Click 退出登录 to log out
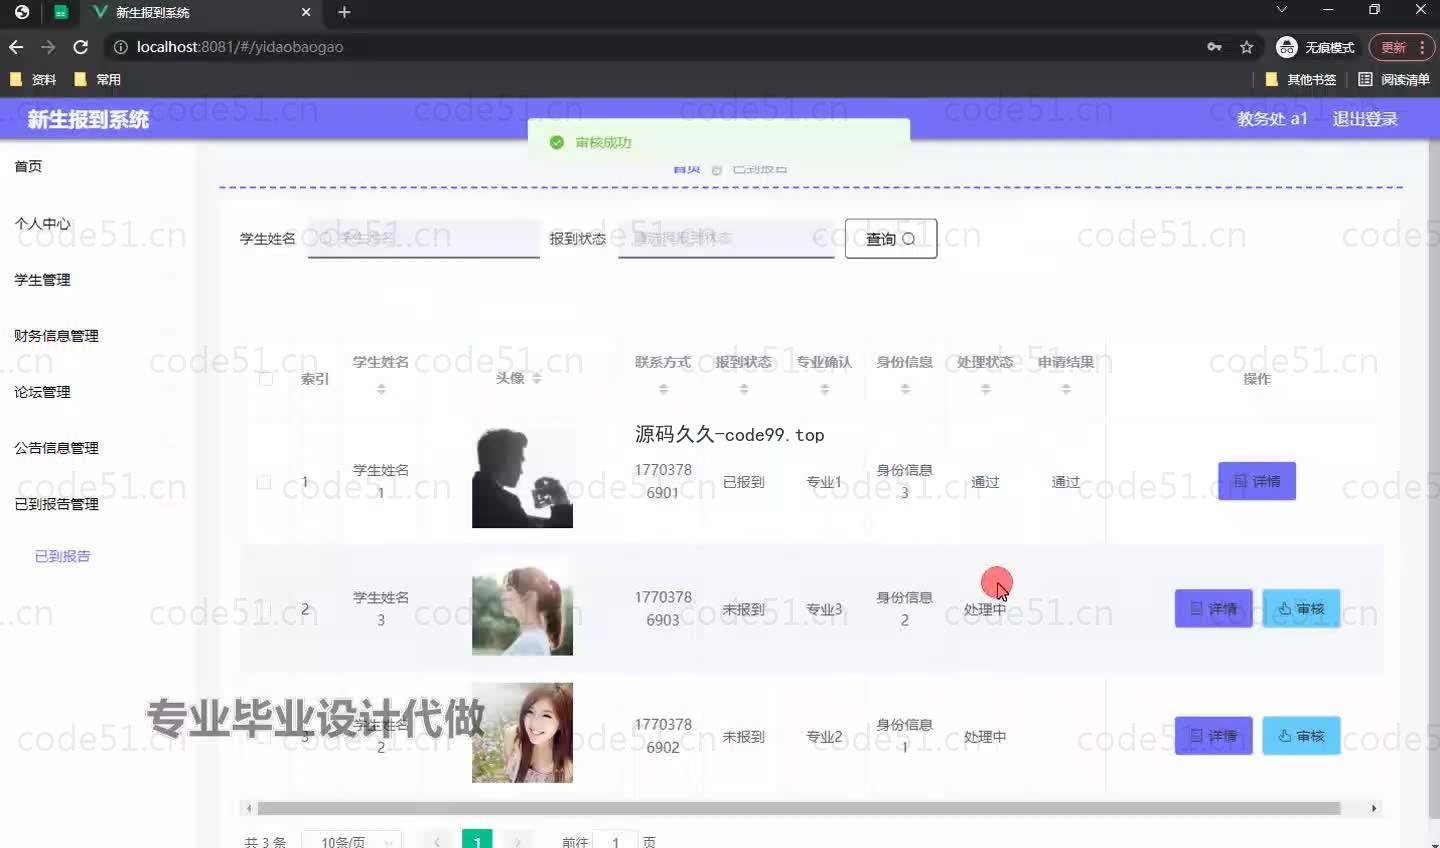Screen dimensions: 1440x848 tap(1365, 119)
